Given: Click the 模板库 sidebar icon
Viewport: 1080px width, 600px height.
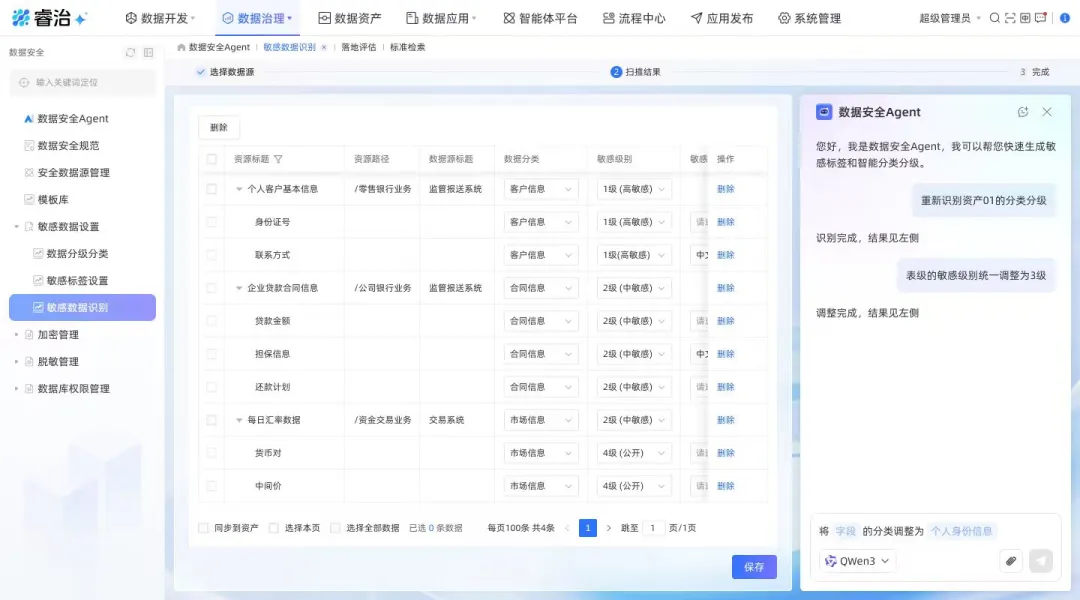Looking at the screenshot, I should (29, 199).
